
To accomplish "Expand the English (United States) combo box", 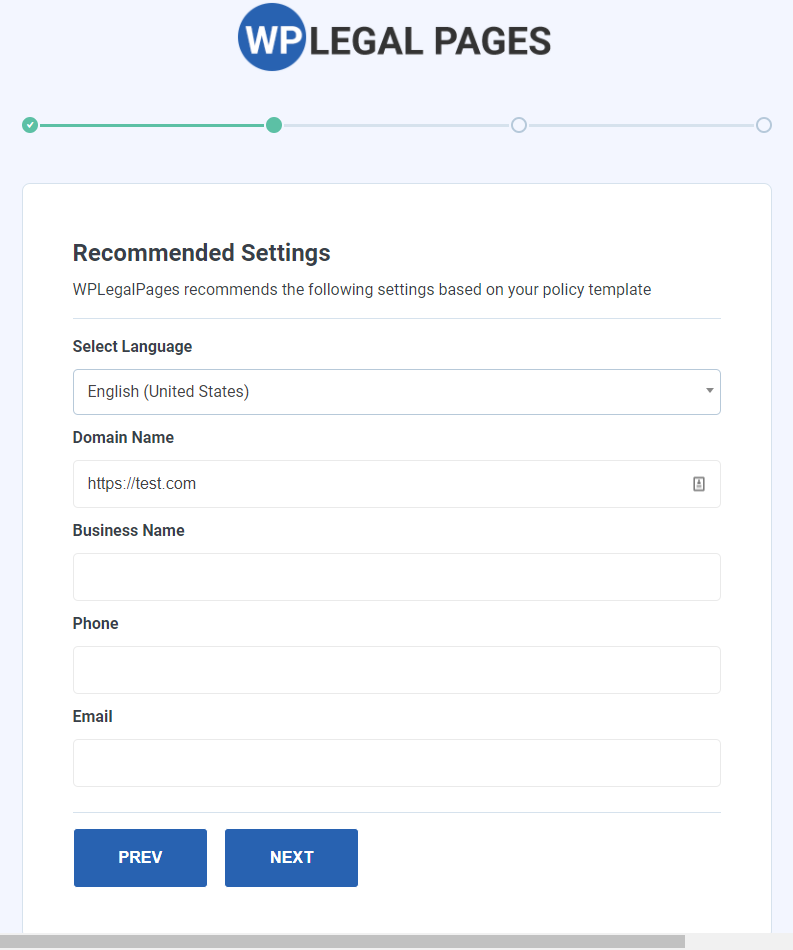I will (x=396, y=392).
